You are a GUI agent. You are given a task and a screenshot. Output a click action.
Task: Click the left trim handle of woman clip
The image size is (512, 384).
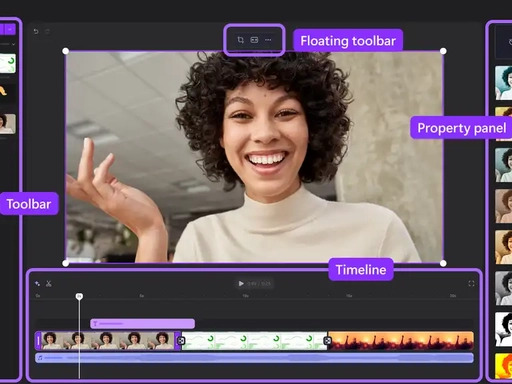pyautogui.click(x=38, y=340)
